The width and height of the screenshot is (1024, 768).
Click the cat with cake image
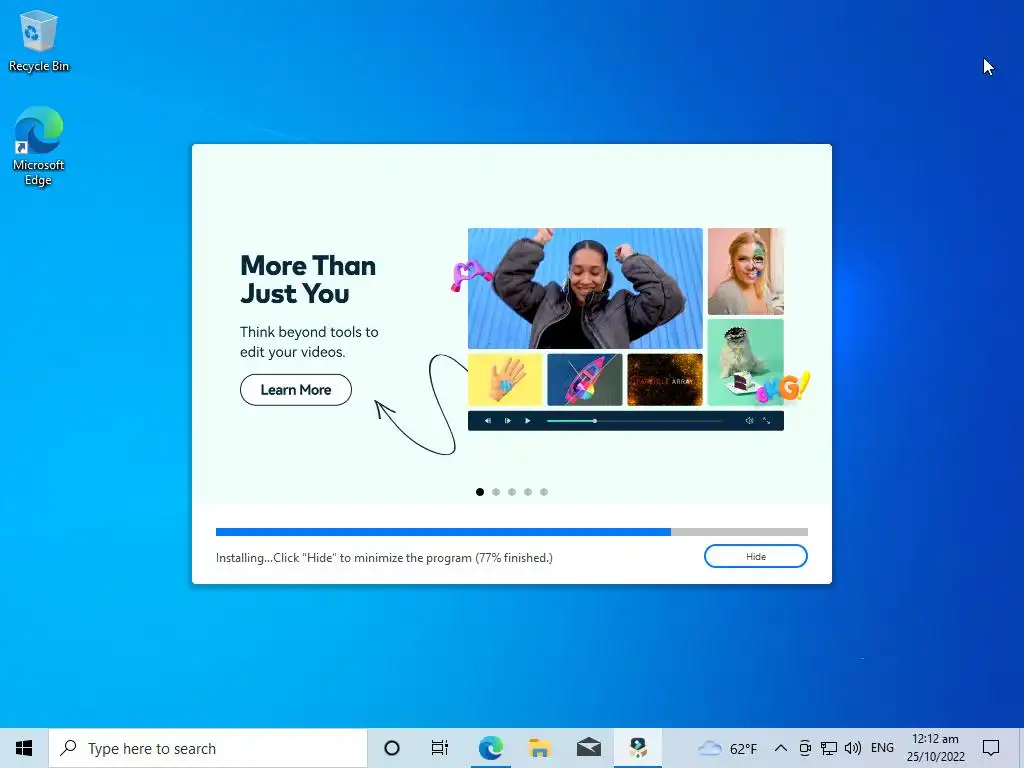(746, 362)
